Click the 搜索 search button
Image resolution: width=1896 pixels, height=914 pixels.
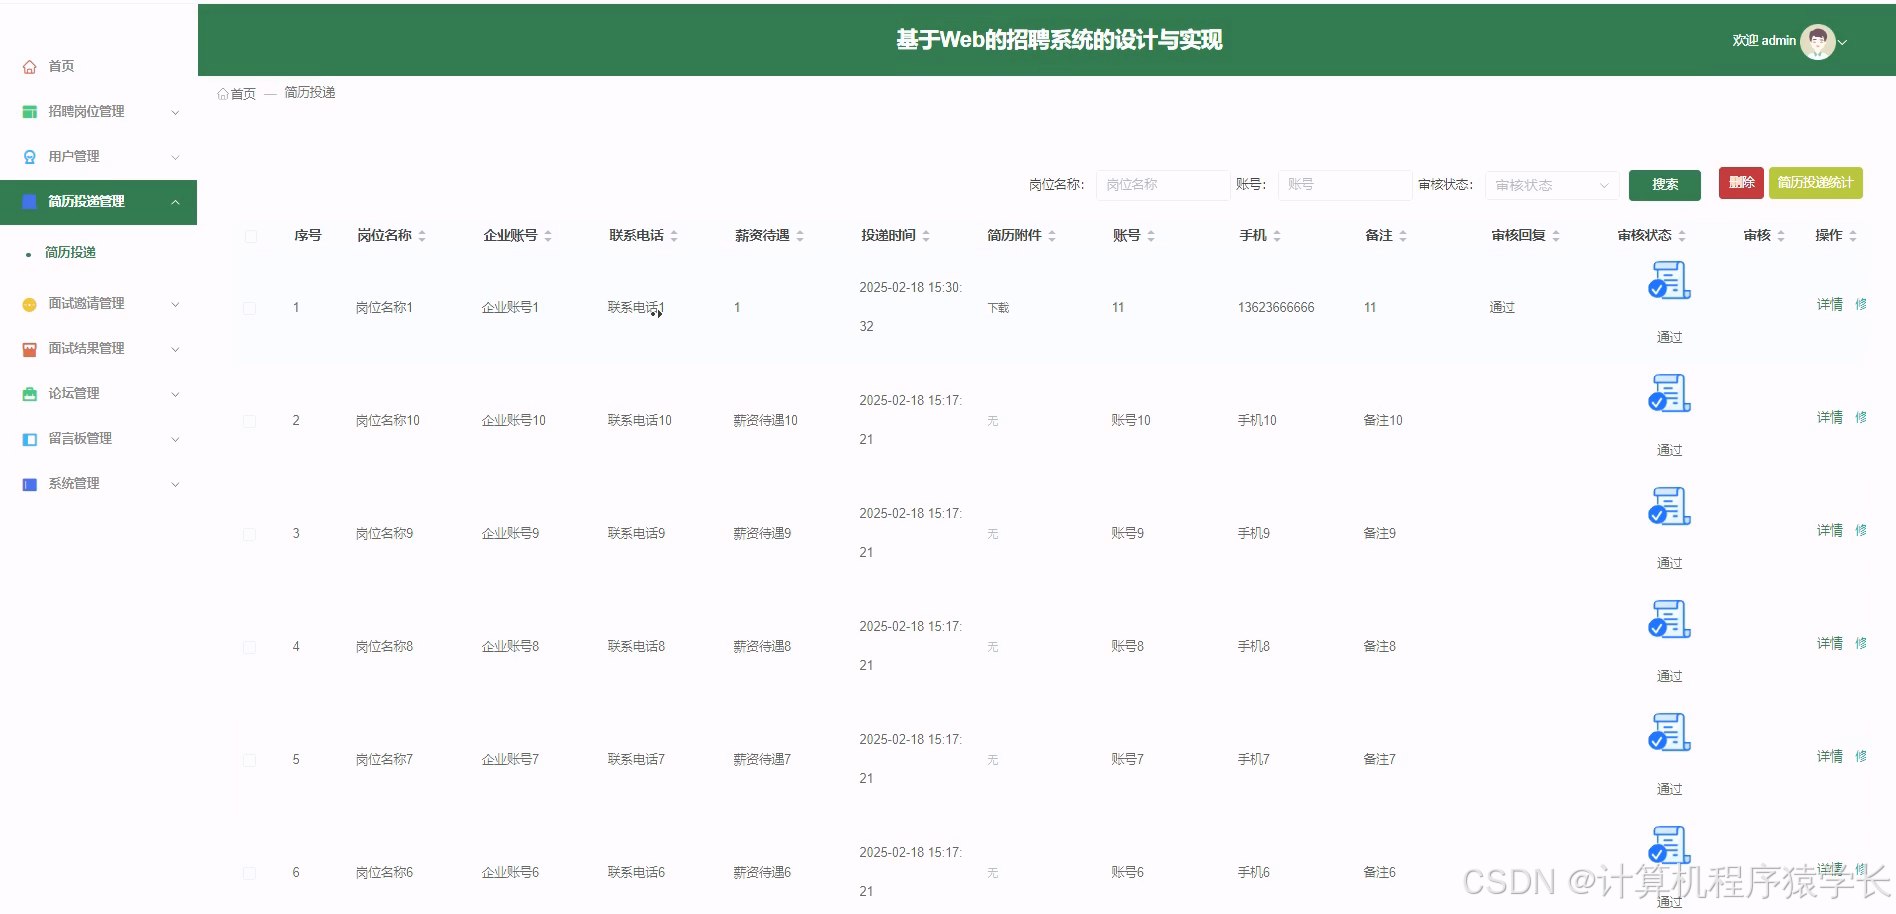point(1663,184)
